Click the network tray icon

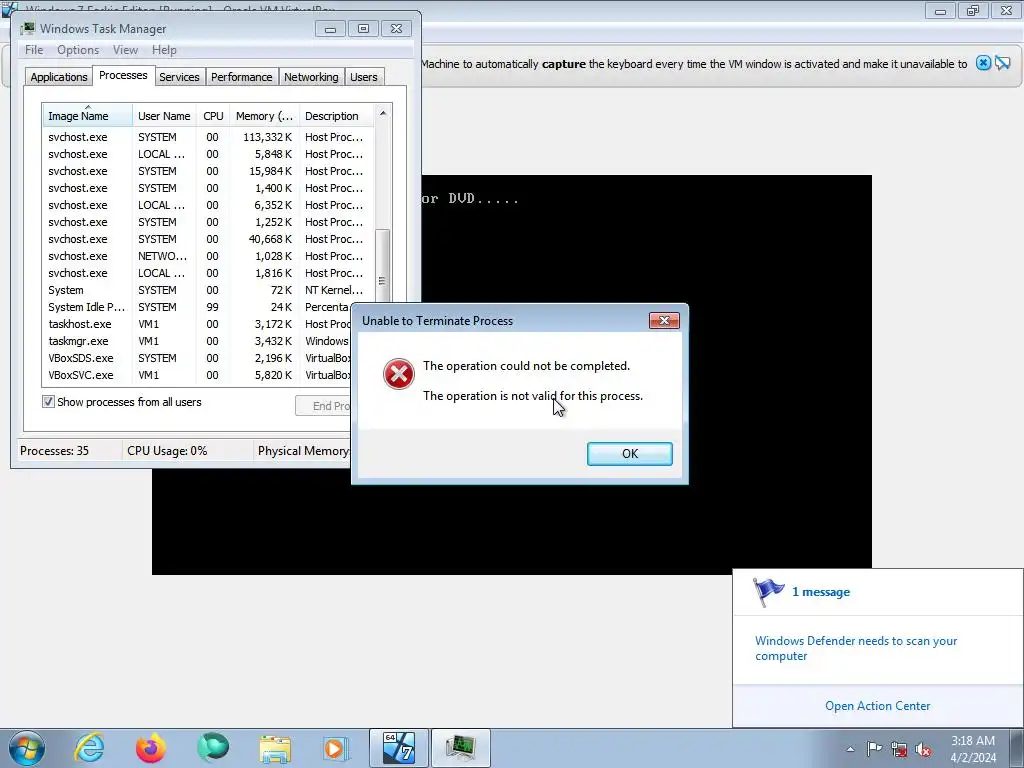pos(899,749)
